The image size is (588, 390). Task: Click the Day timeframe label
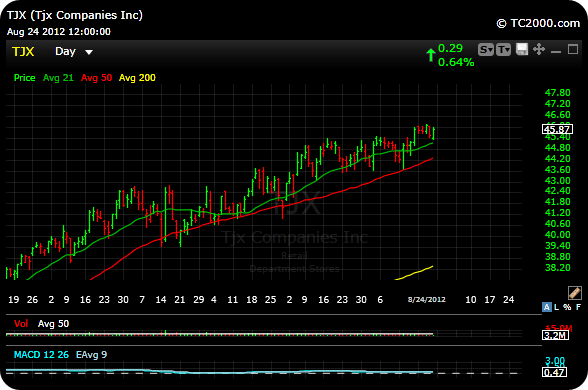coord(65,51)
